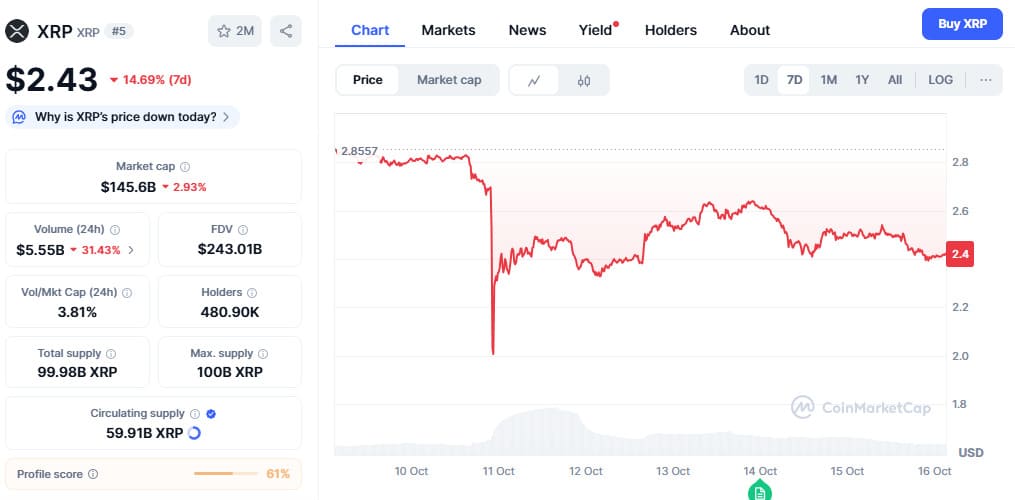Click the Profile score progress bar
The width and height of the screenshot is (1015, 500).
point(227,473)
